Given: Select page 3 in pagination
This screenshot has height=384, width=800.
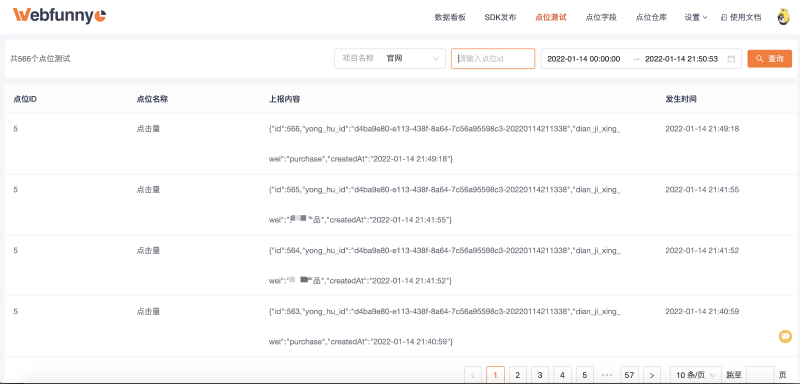Looking at the screenshot, I should click(x=540, y=375).
